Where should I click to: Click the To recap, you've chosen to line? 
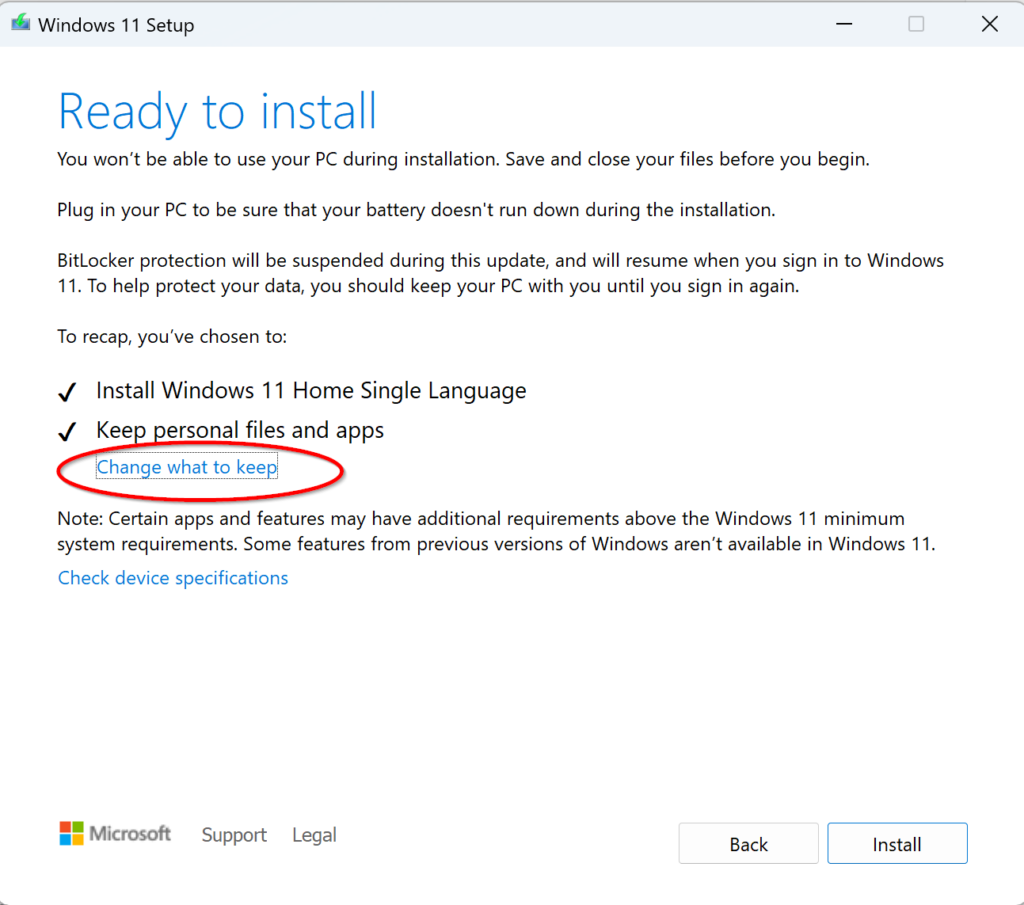pos(172,336)
